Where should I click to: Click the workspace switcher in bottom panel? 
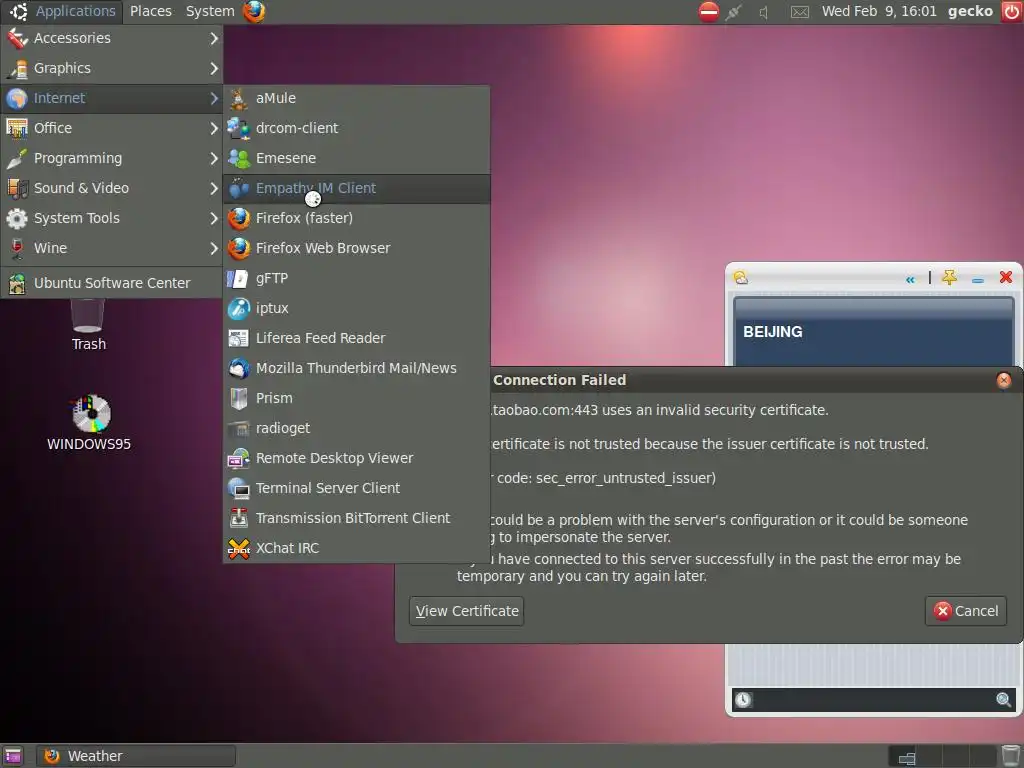(942, 756)
